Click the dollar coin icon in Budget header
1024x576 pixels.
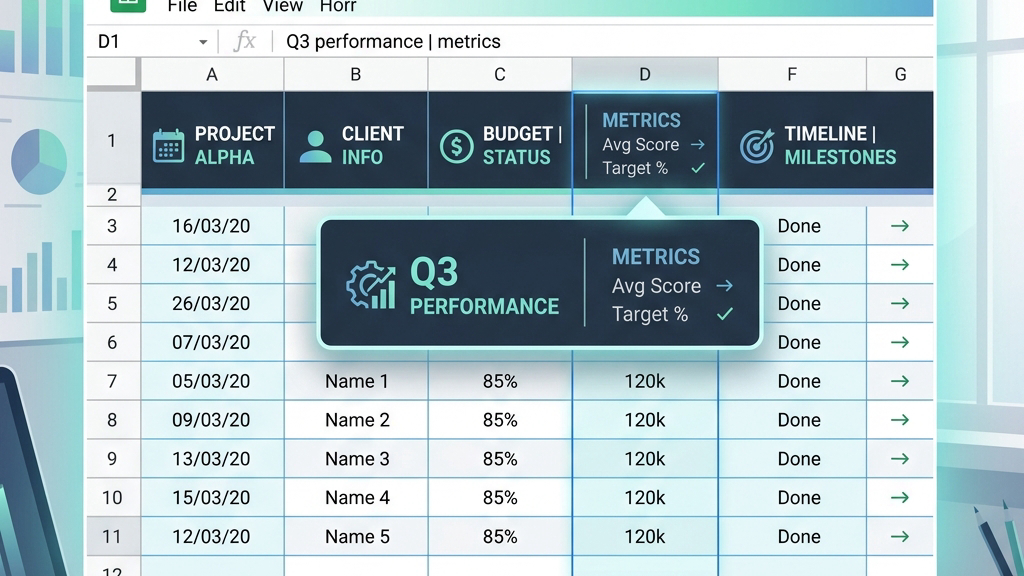(456, 146)
